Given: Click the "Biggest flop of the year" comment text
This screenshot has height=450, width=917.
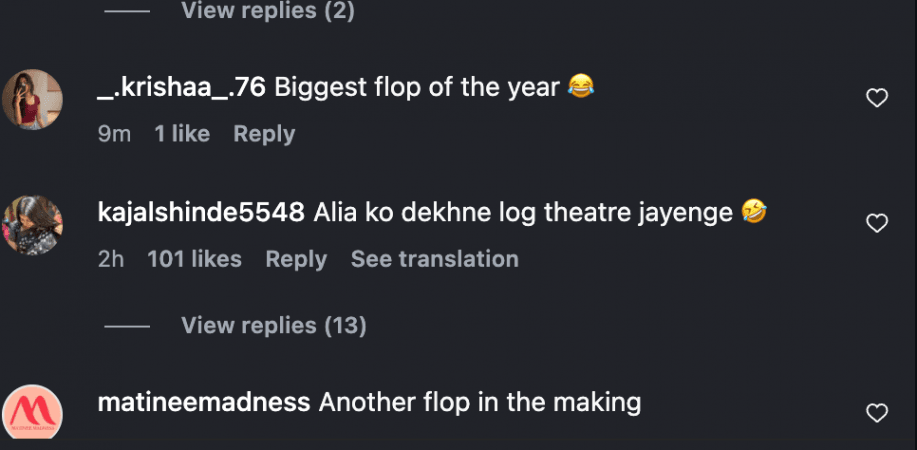Looking at the screenshot, I should (x=416, y=87).
